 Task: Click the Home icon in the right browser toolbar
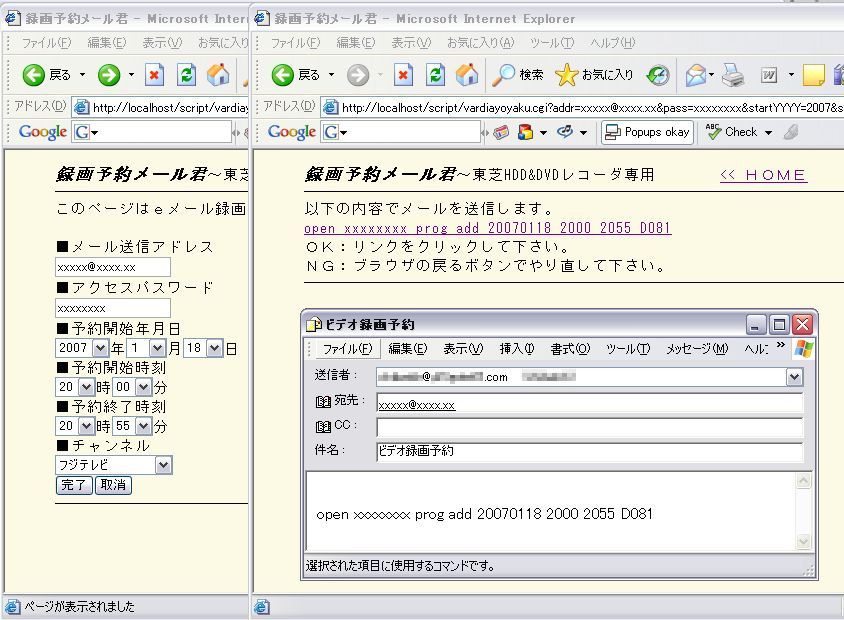pos(466,75)
